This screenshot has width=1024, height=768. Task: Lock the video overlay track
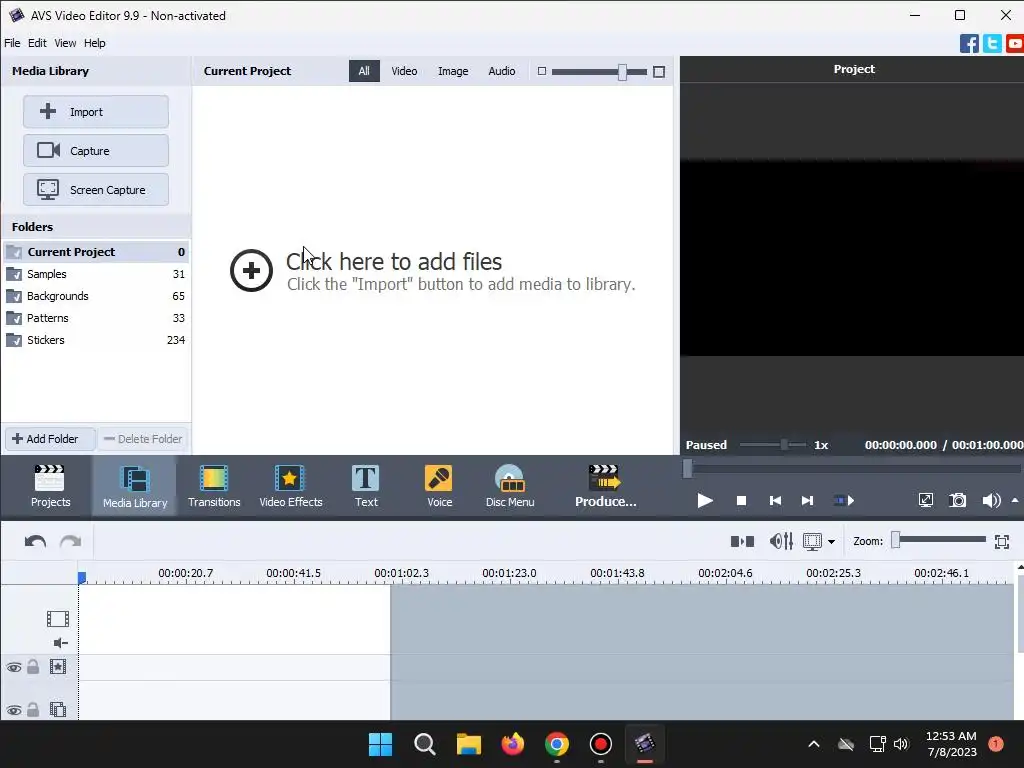33,709
